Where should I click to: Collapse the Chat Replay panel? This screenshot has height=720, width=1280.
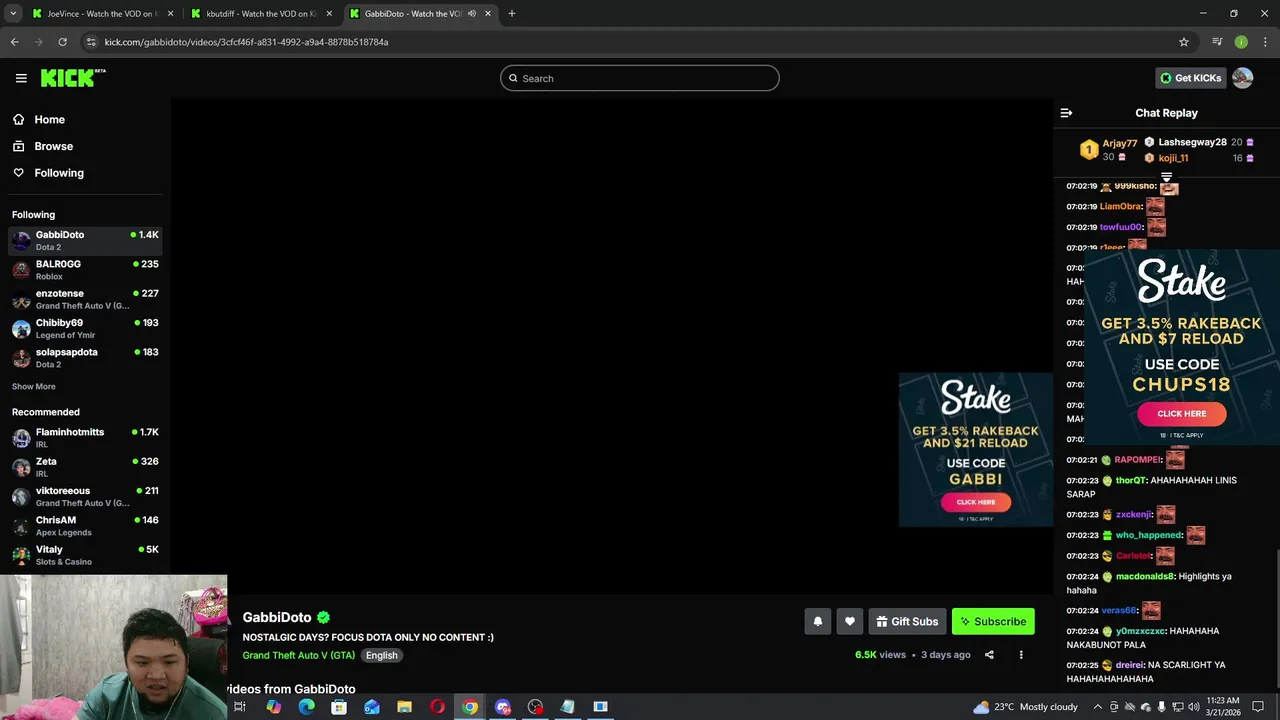[1066, 113]
